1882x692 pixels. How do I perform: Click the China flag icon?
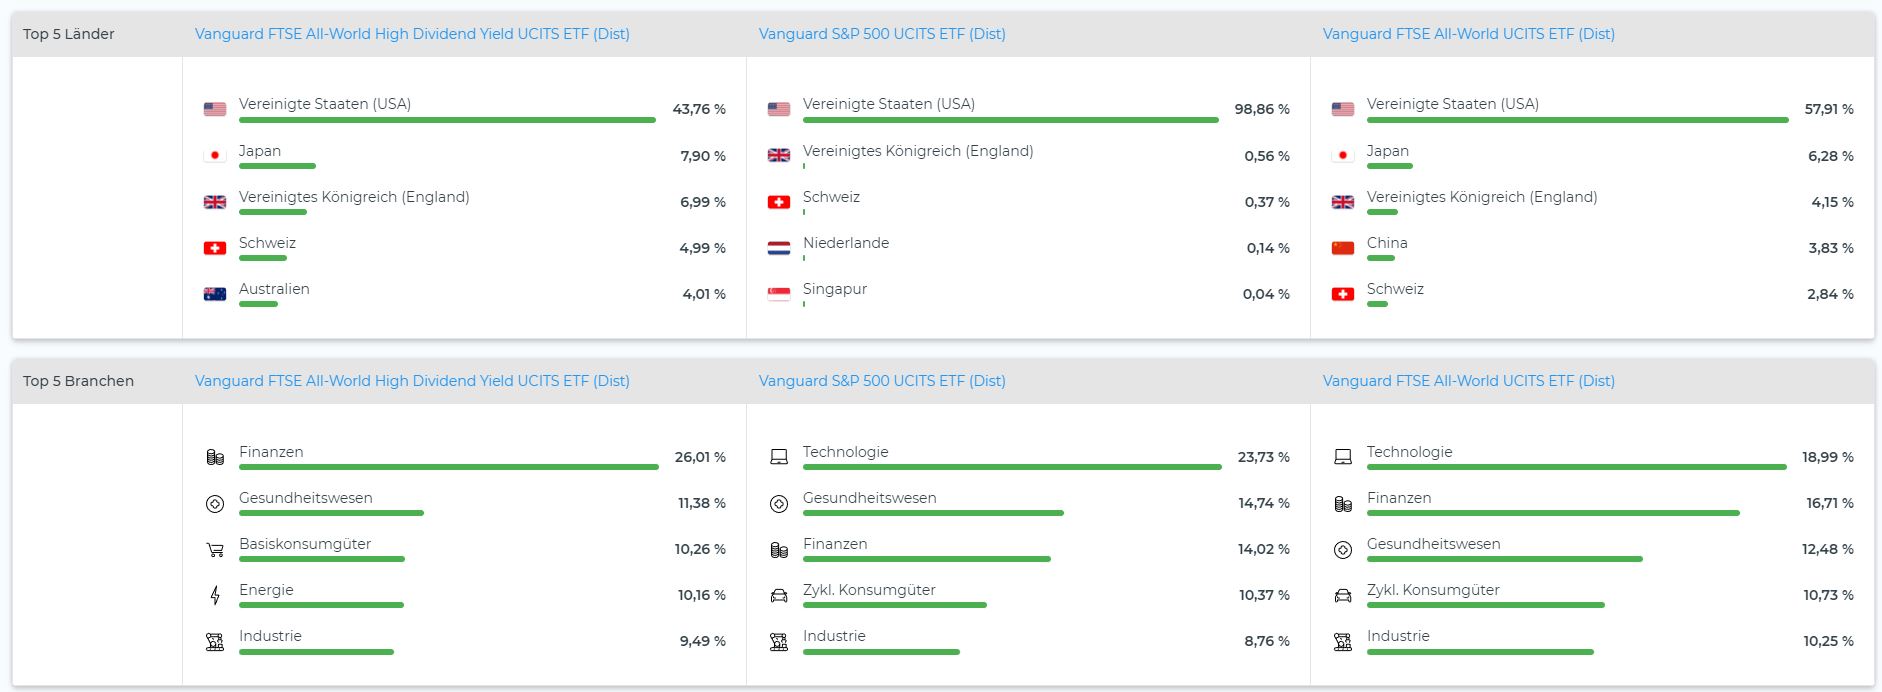(x=1343, y=248)
